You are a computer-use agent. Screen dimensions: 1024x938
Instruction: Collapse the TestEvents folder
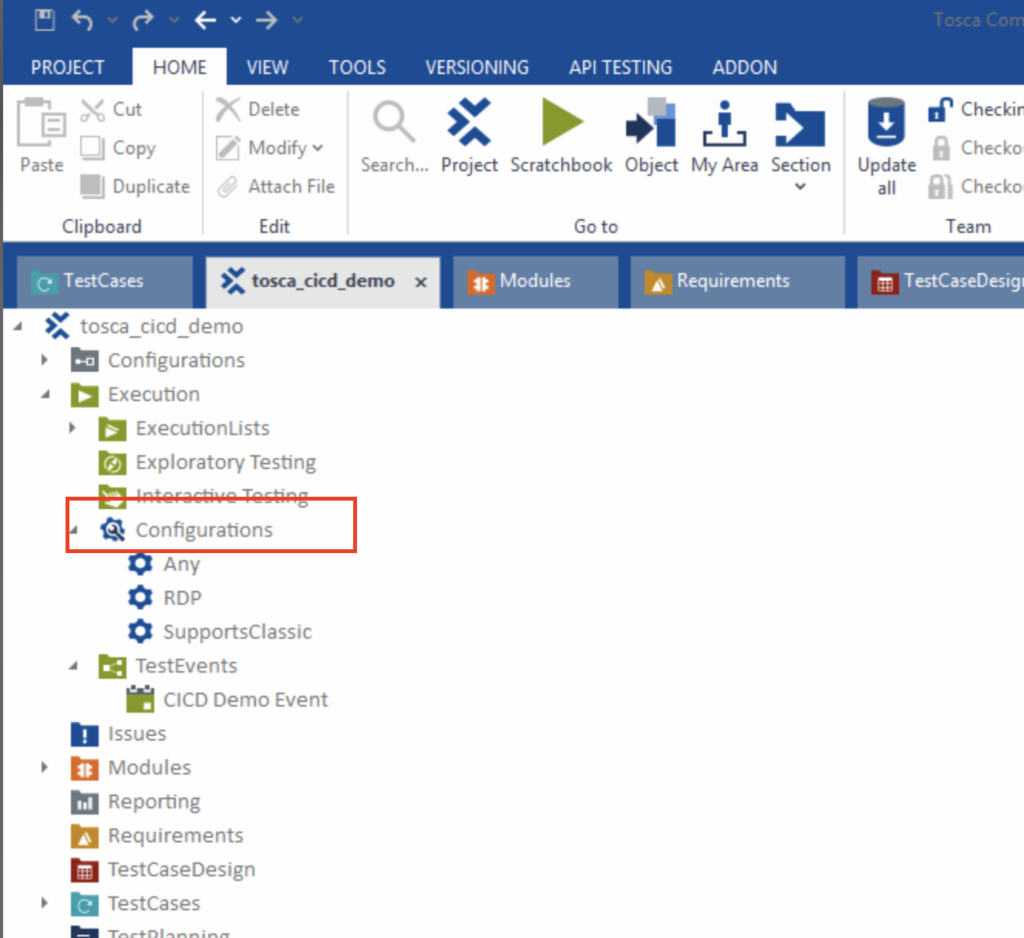73,666
